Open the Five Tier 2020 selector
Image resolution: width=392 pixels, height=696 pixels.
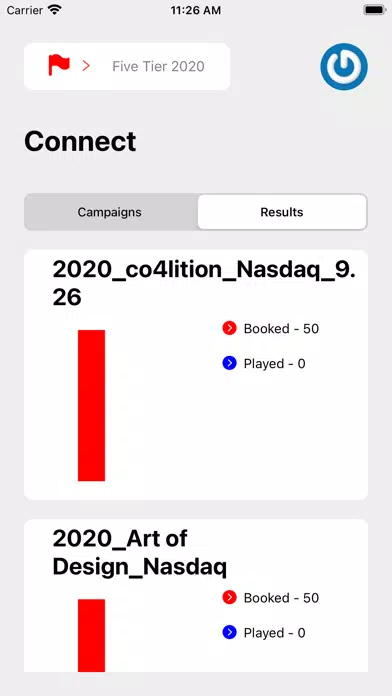[x=127, y=67]
